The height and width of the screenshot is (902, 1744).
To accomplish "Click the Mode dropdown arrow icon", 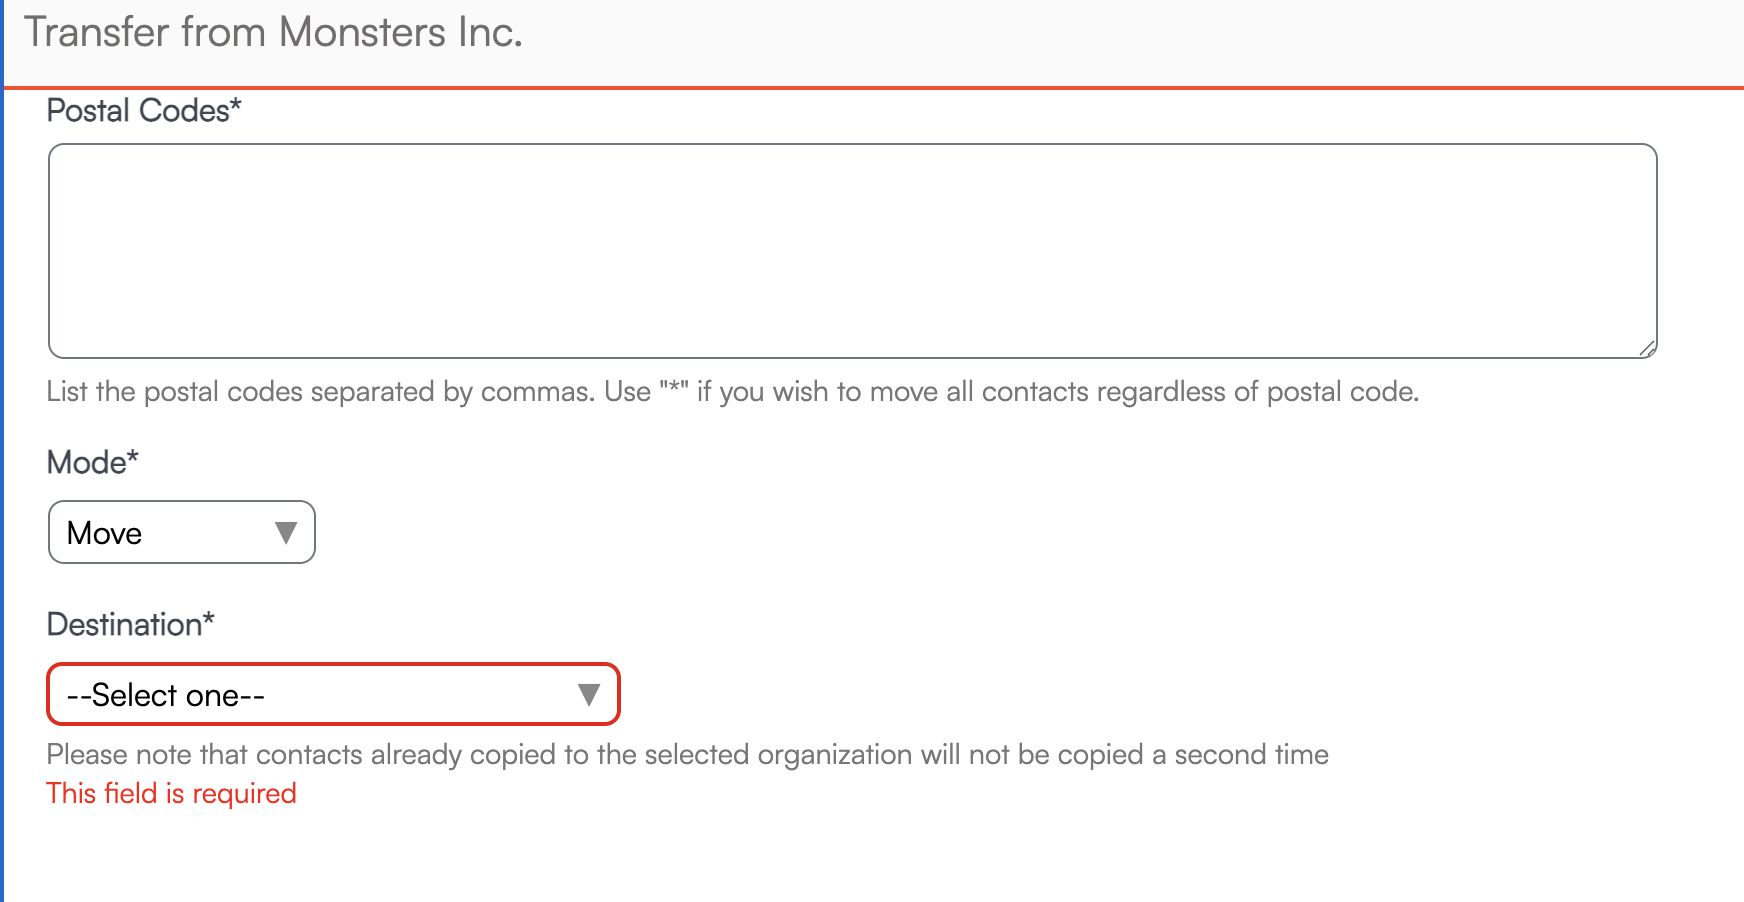I will point(286,532).
